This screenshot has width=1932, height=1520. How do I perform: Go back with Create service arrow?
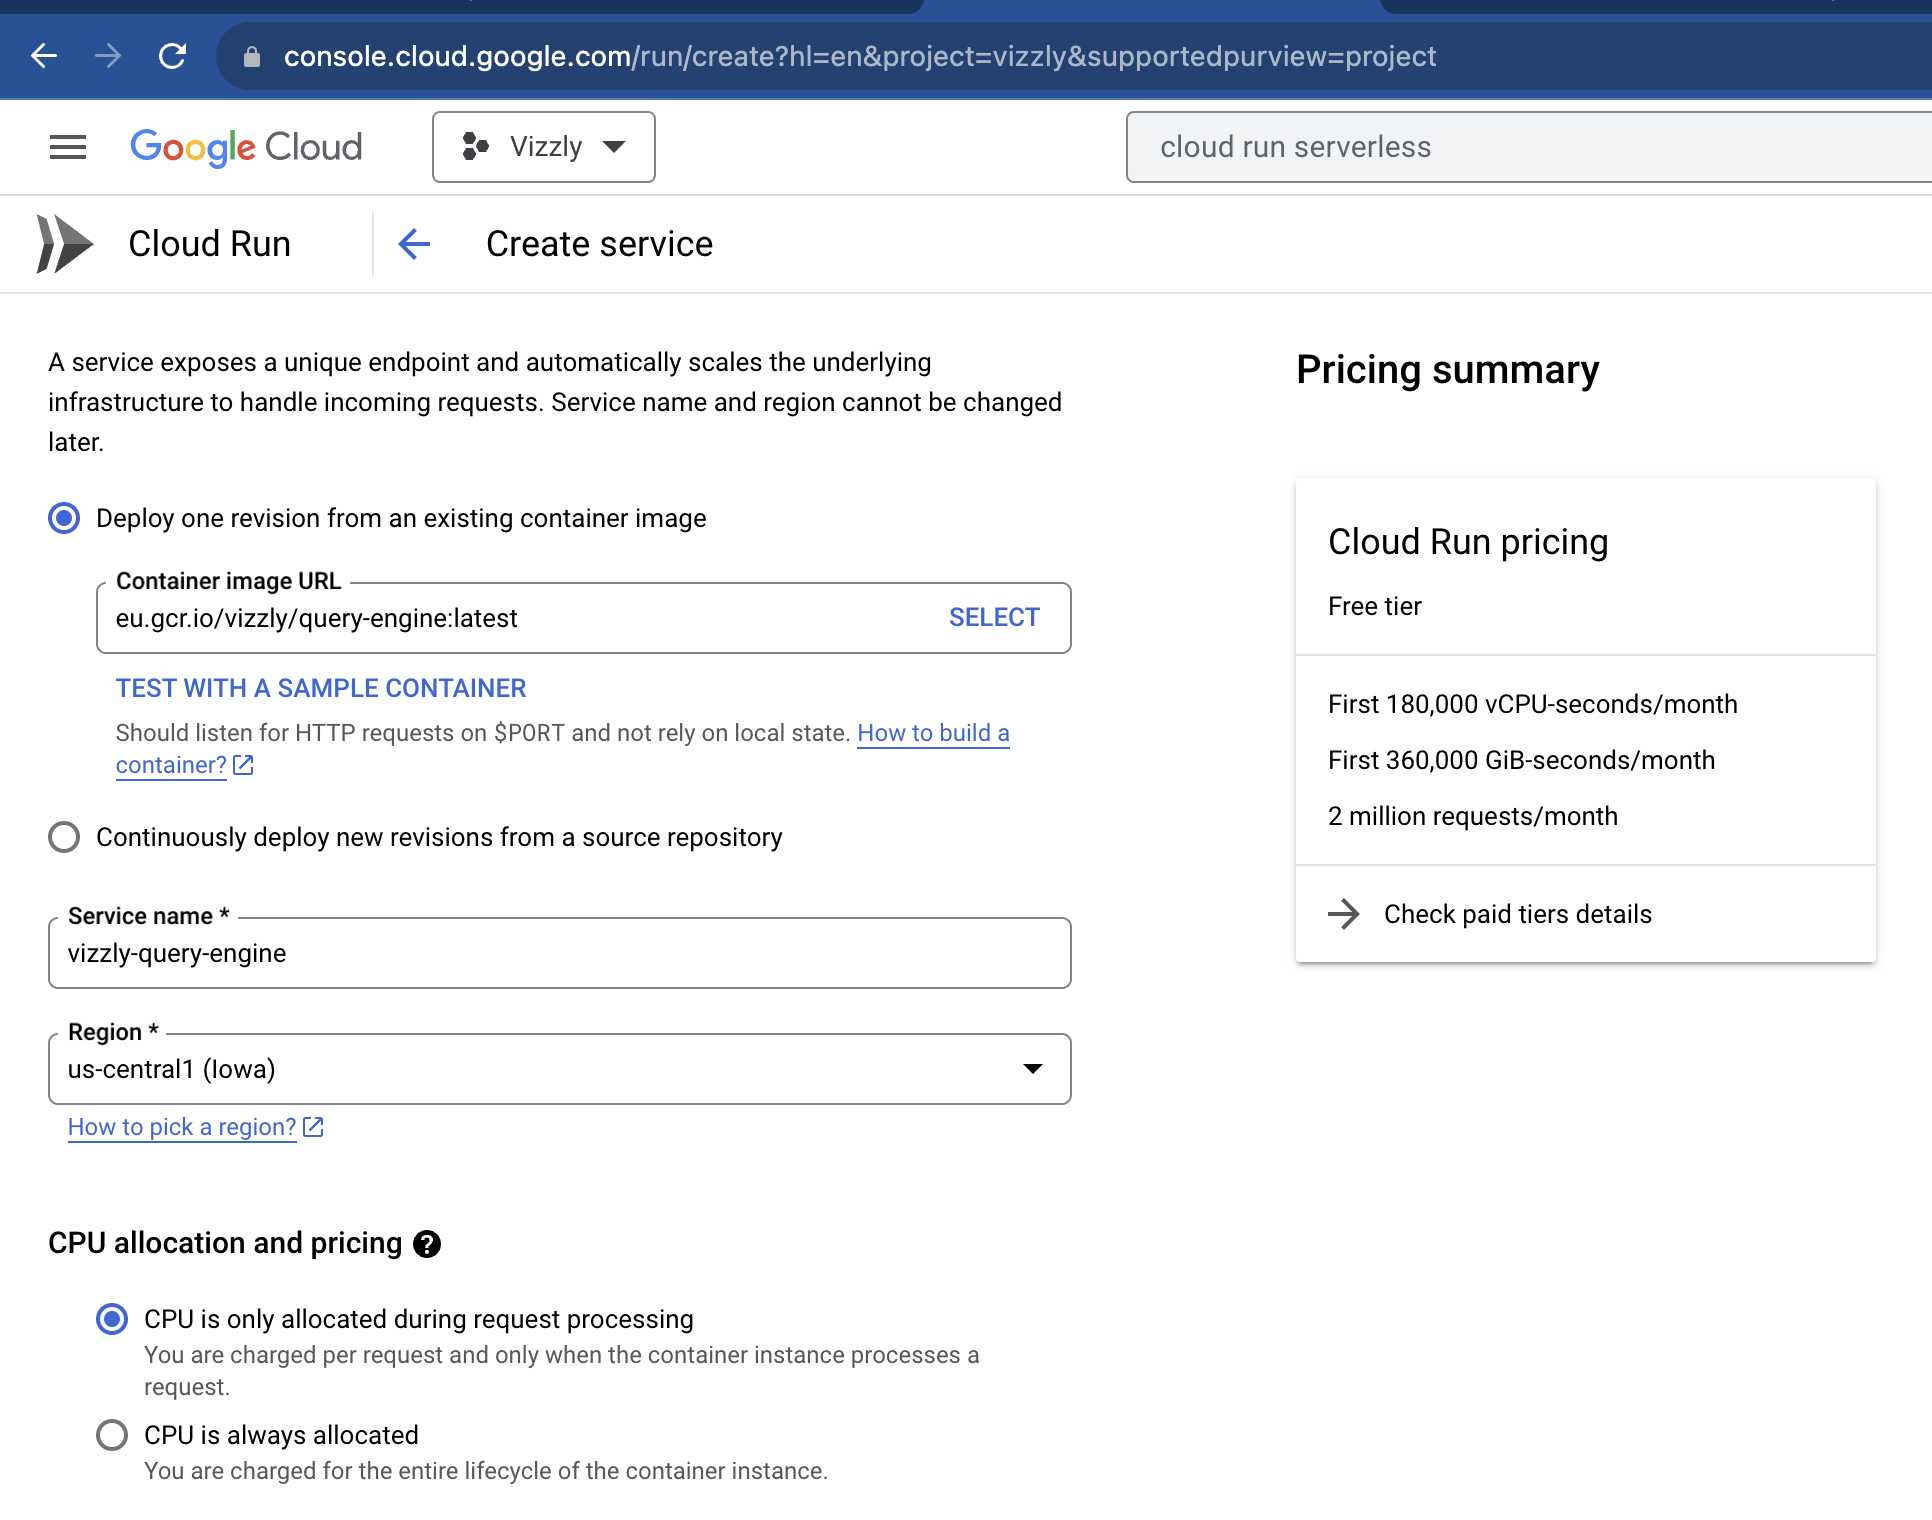(414, 244)
